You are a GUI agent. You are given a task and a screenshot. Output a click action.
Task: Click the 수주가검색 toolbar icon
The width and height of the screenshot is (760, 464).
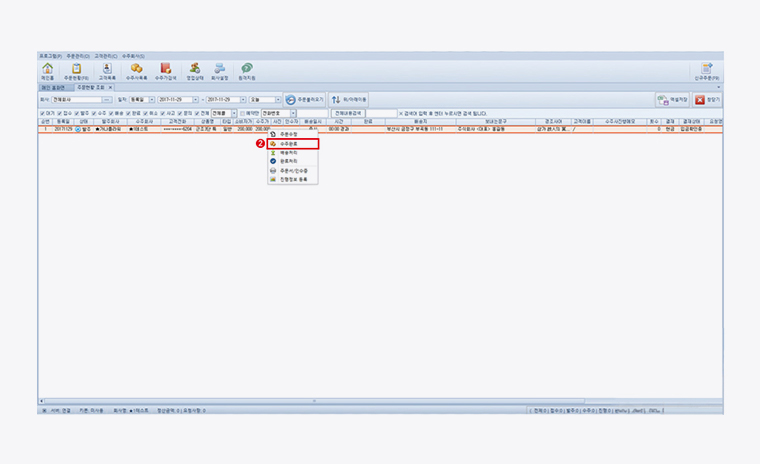[x=166, y=70]
